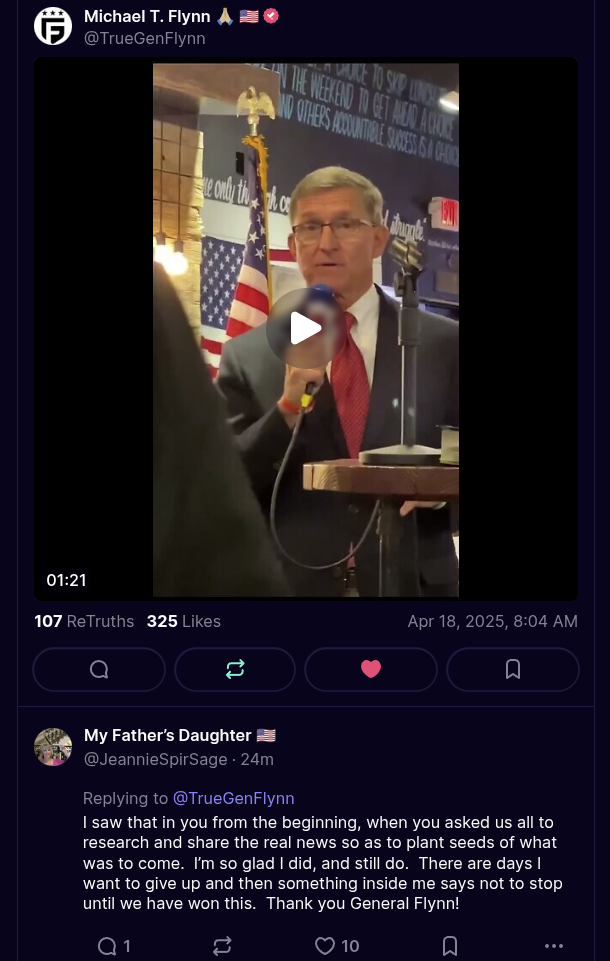Open My Father's Daughter profile name
The image size is (610, 961).
point(167,735)
